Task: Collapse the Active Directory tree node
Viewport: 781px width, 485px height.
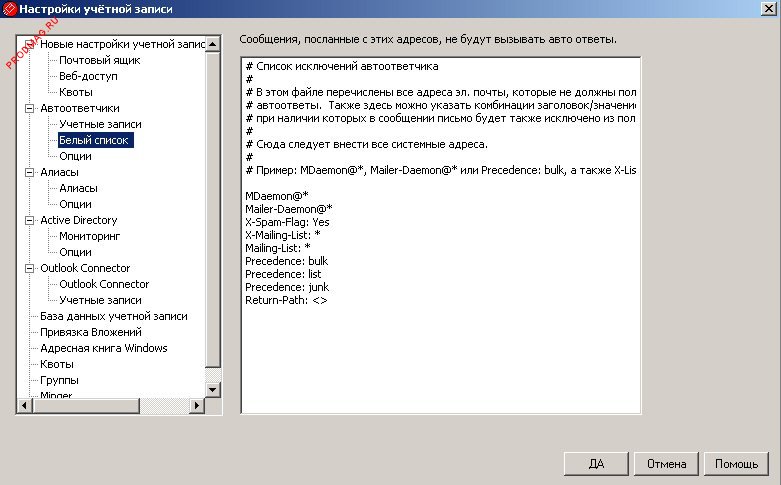Action: click(x=29, y=220)
